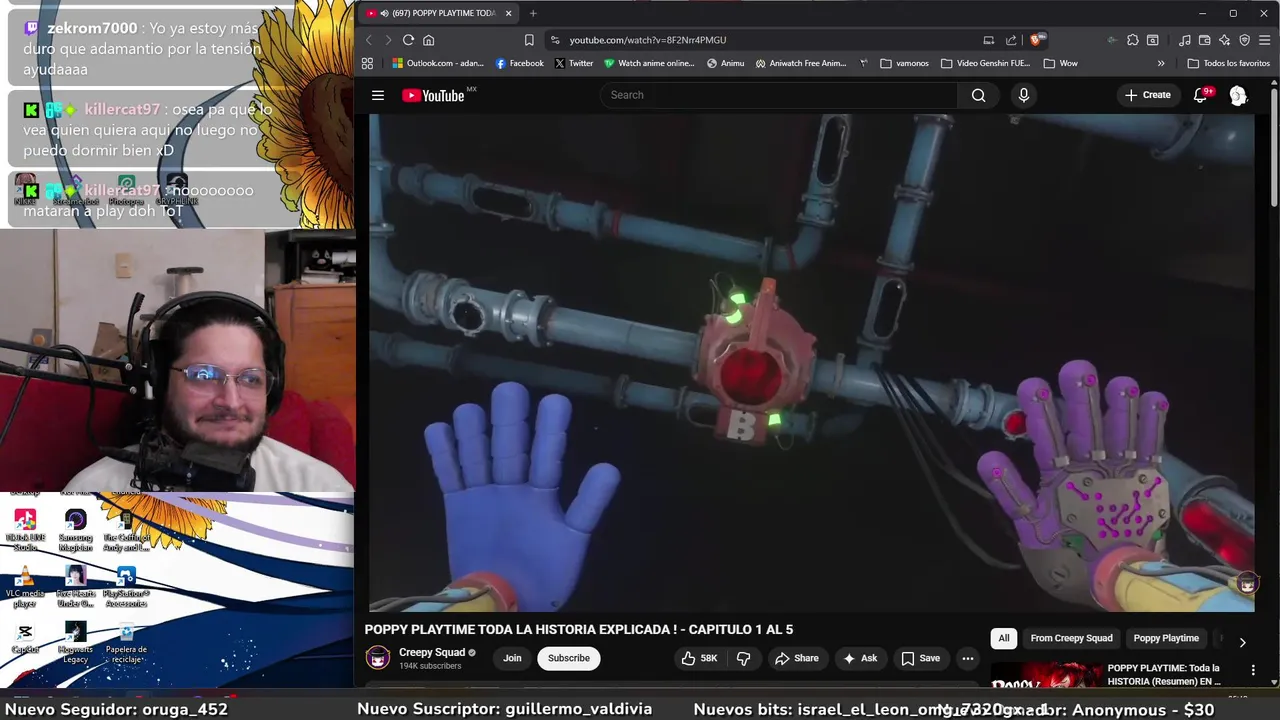Open the YouTube account avatar menu
1280x720 pixels.
1238,95
